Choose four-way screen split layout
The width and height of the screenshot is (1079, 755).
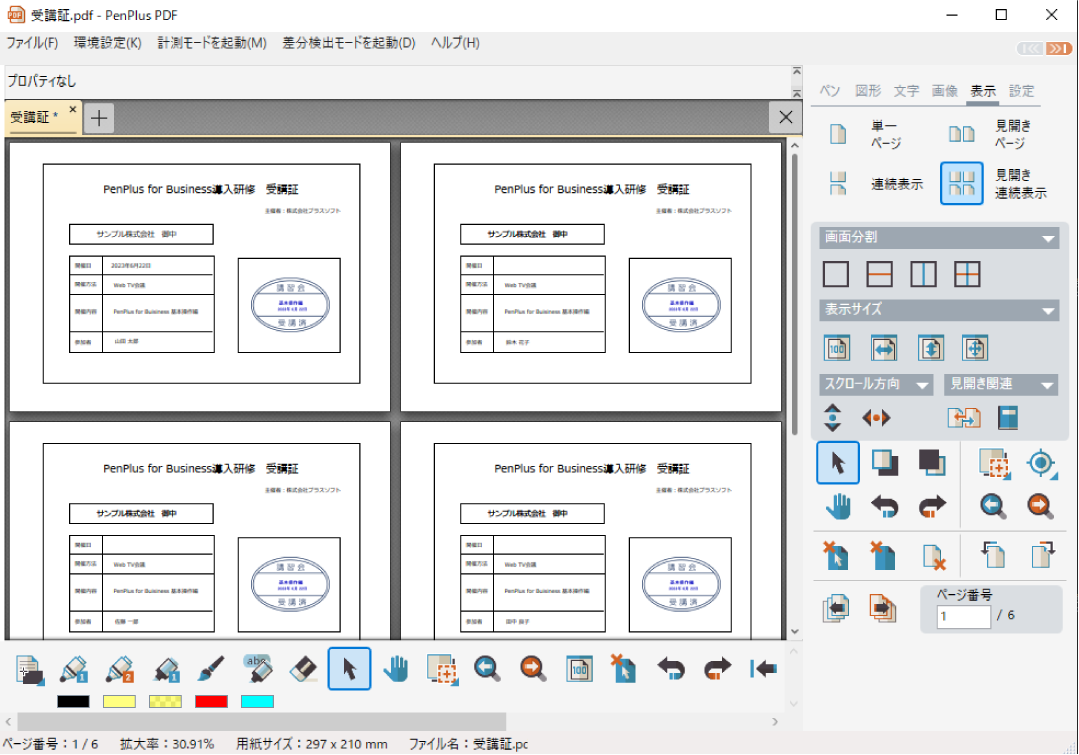click(967, 274)
